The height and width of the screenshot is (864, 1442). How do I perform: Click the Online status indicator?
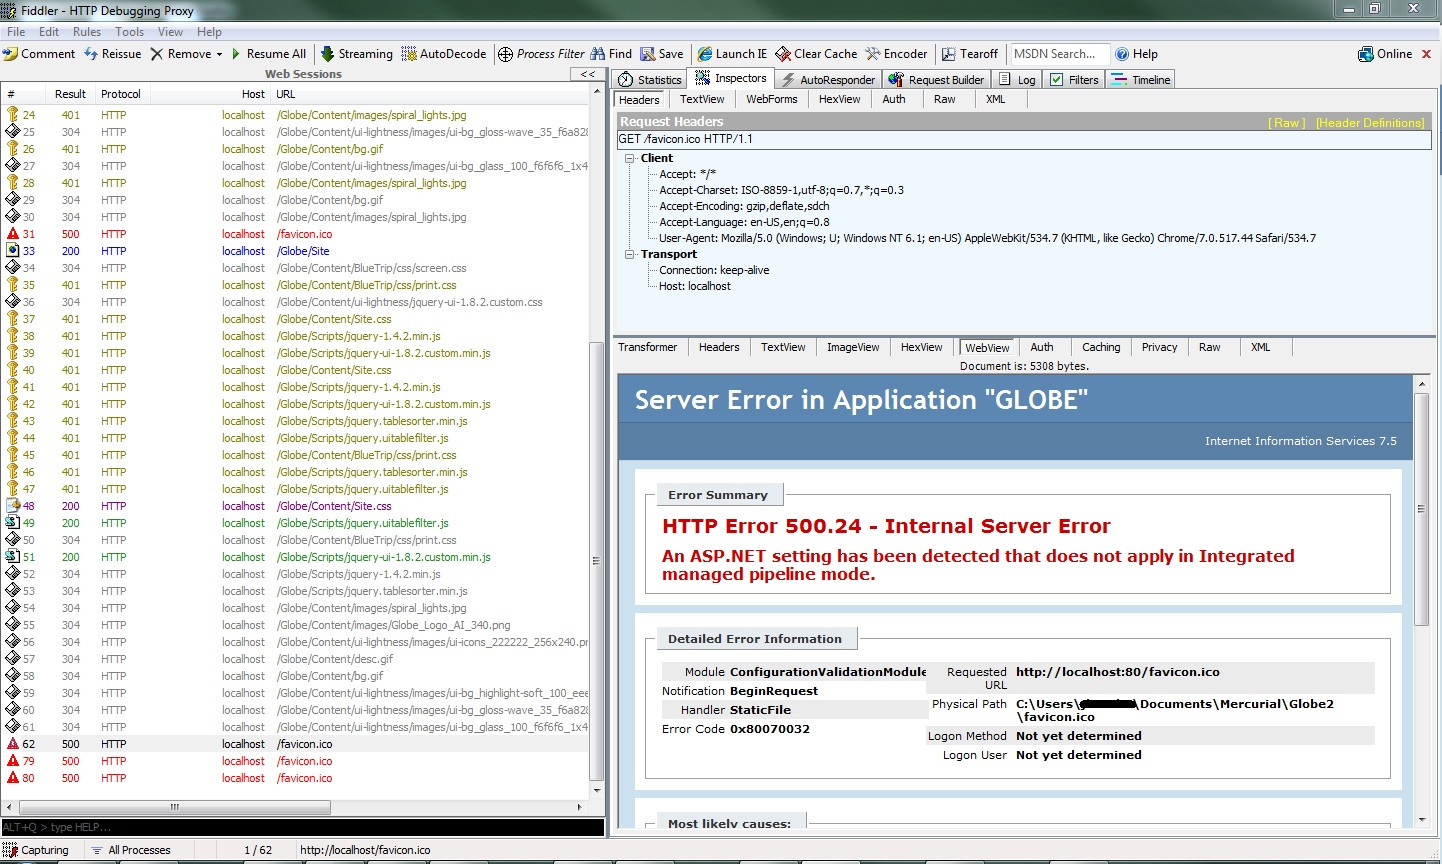(x=1385, y=54)
